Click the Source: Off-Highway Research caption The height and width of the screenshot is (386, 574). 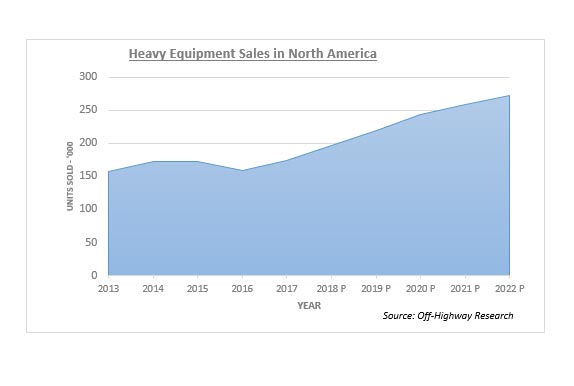[448, 316]
